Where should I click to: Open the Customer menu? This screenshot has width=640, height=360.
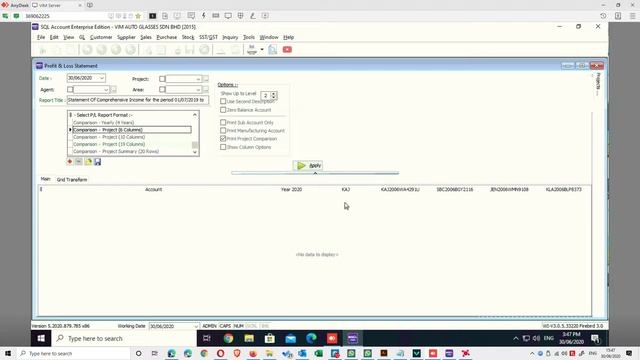point(101,37)
